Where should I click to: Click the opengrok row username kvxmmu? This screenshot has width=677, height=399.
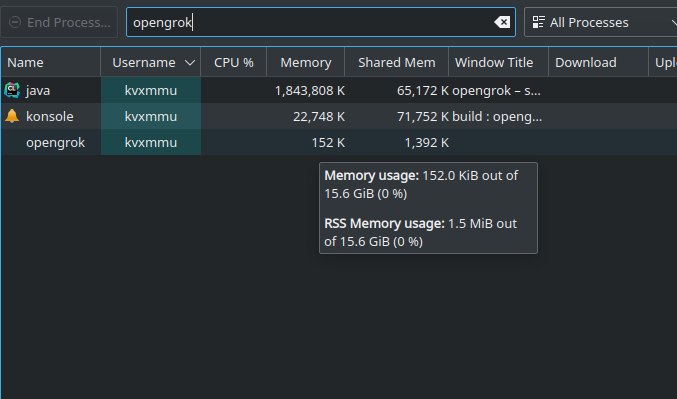(x=151, y=142)
